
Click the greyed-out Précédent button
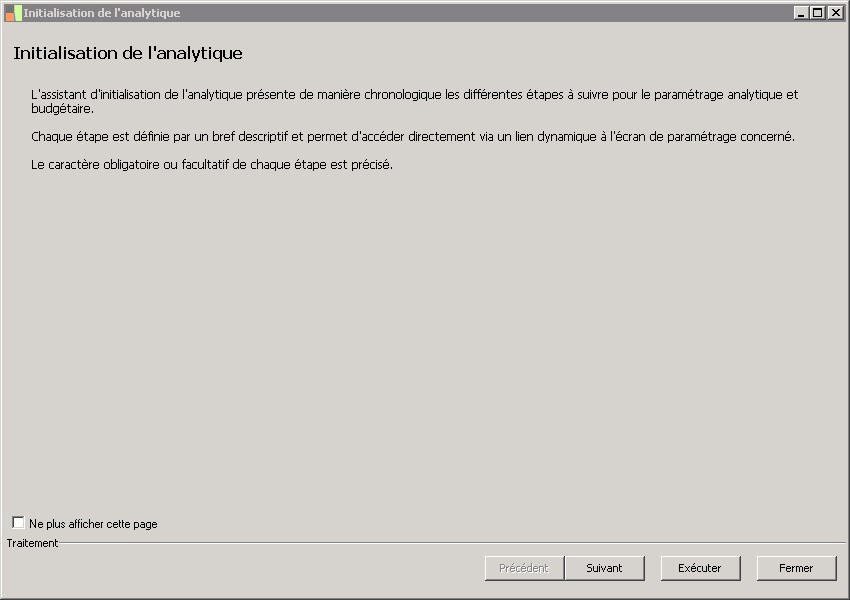click(524, 568)
